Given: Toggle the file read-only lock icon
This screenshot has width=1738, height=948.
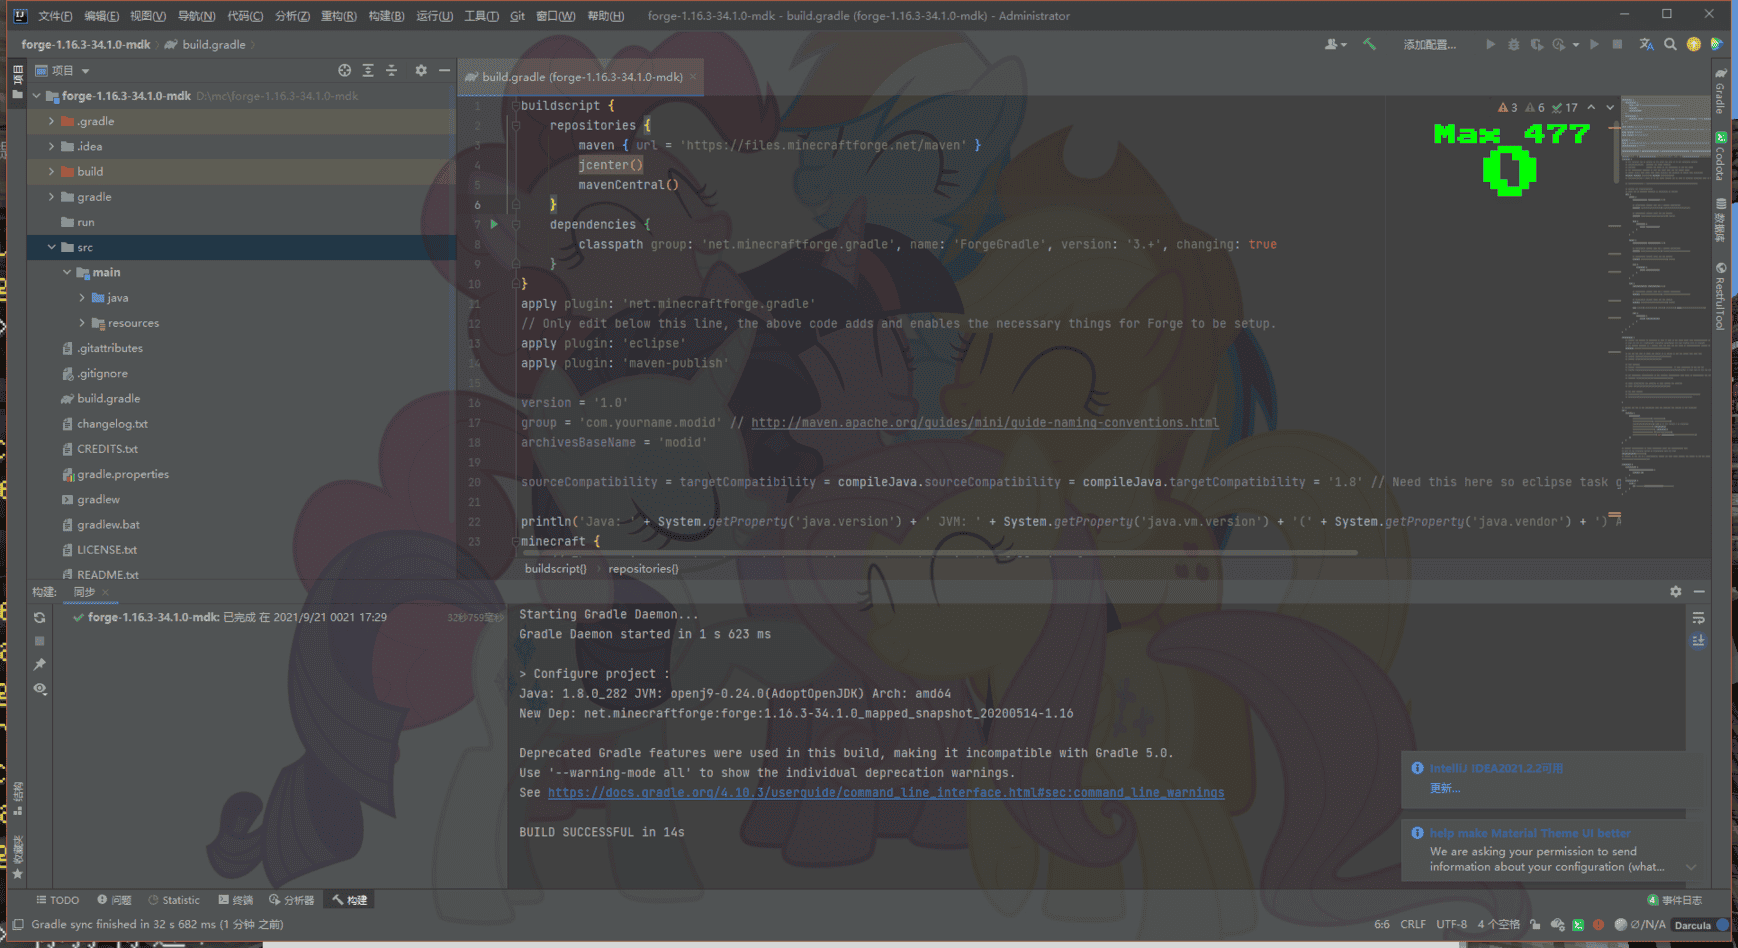Looking at the screenshot, I should [1535, 925].
